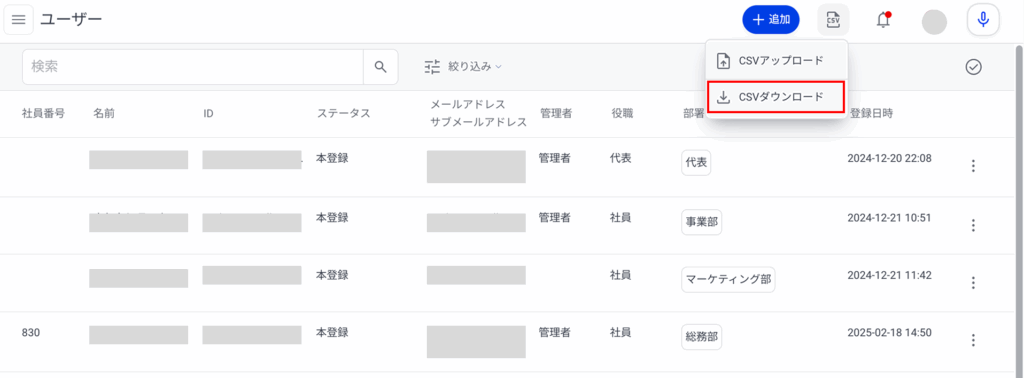Open the gray user avatar
The image size is (1024, 378).
934,22
